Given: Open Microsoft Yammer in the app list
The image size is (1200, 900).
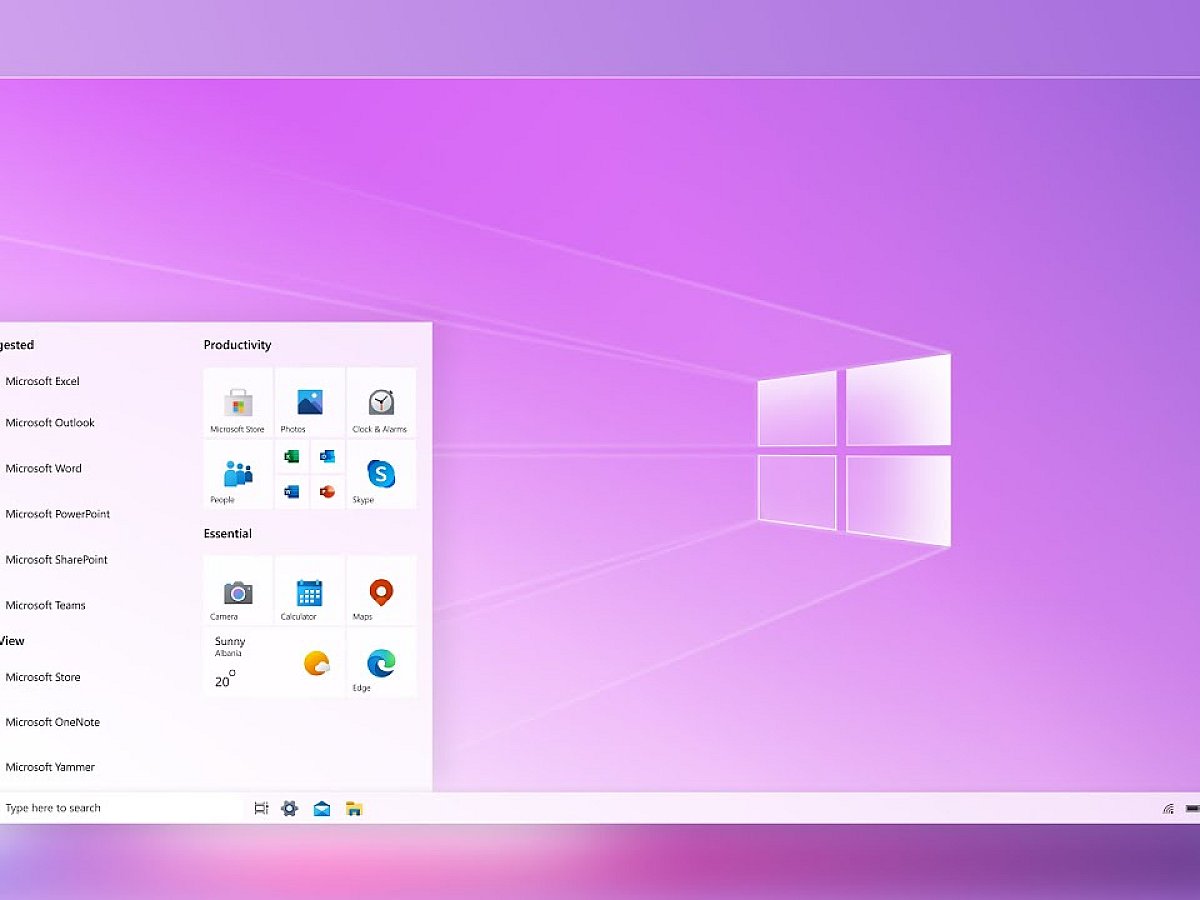Looking at the screenshot, I should pos(50,767).
